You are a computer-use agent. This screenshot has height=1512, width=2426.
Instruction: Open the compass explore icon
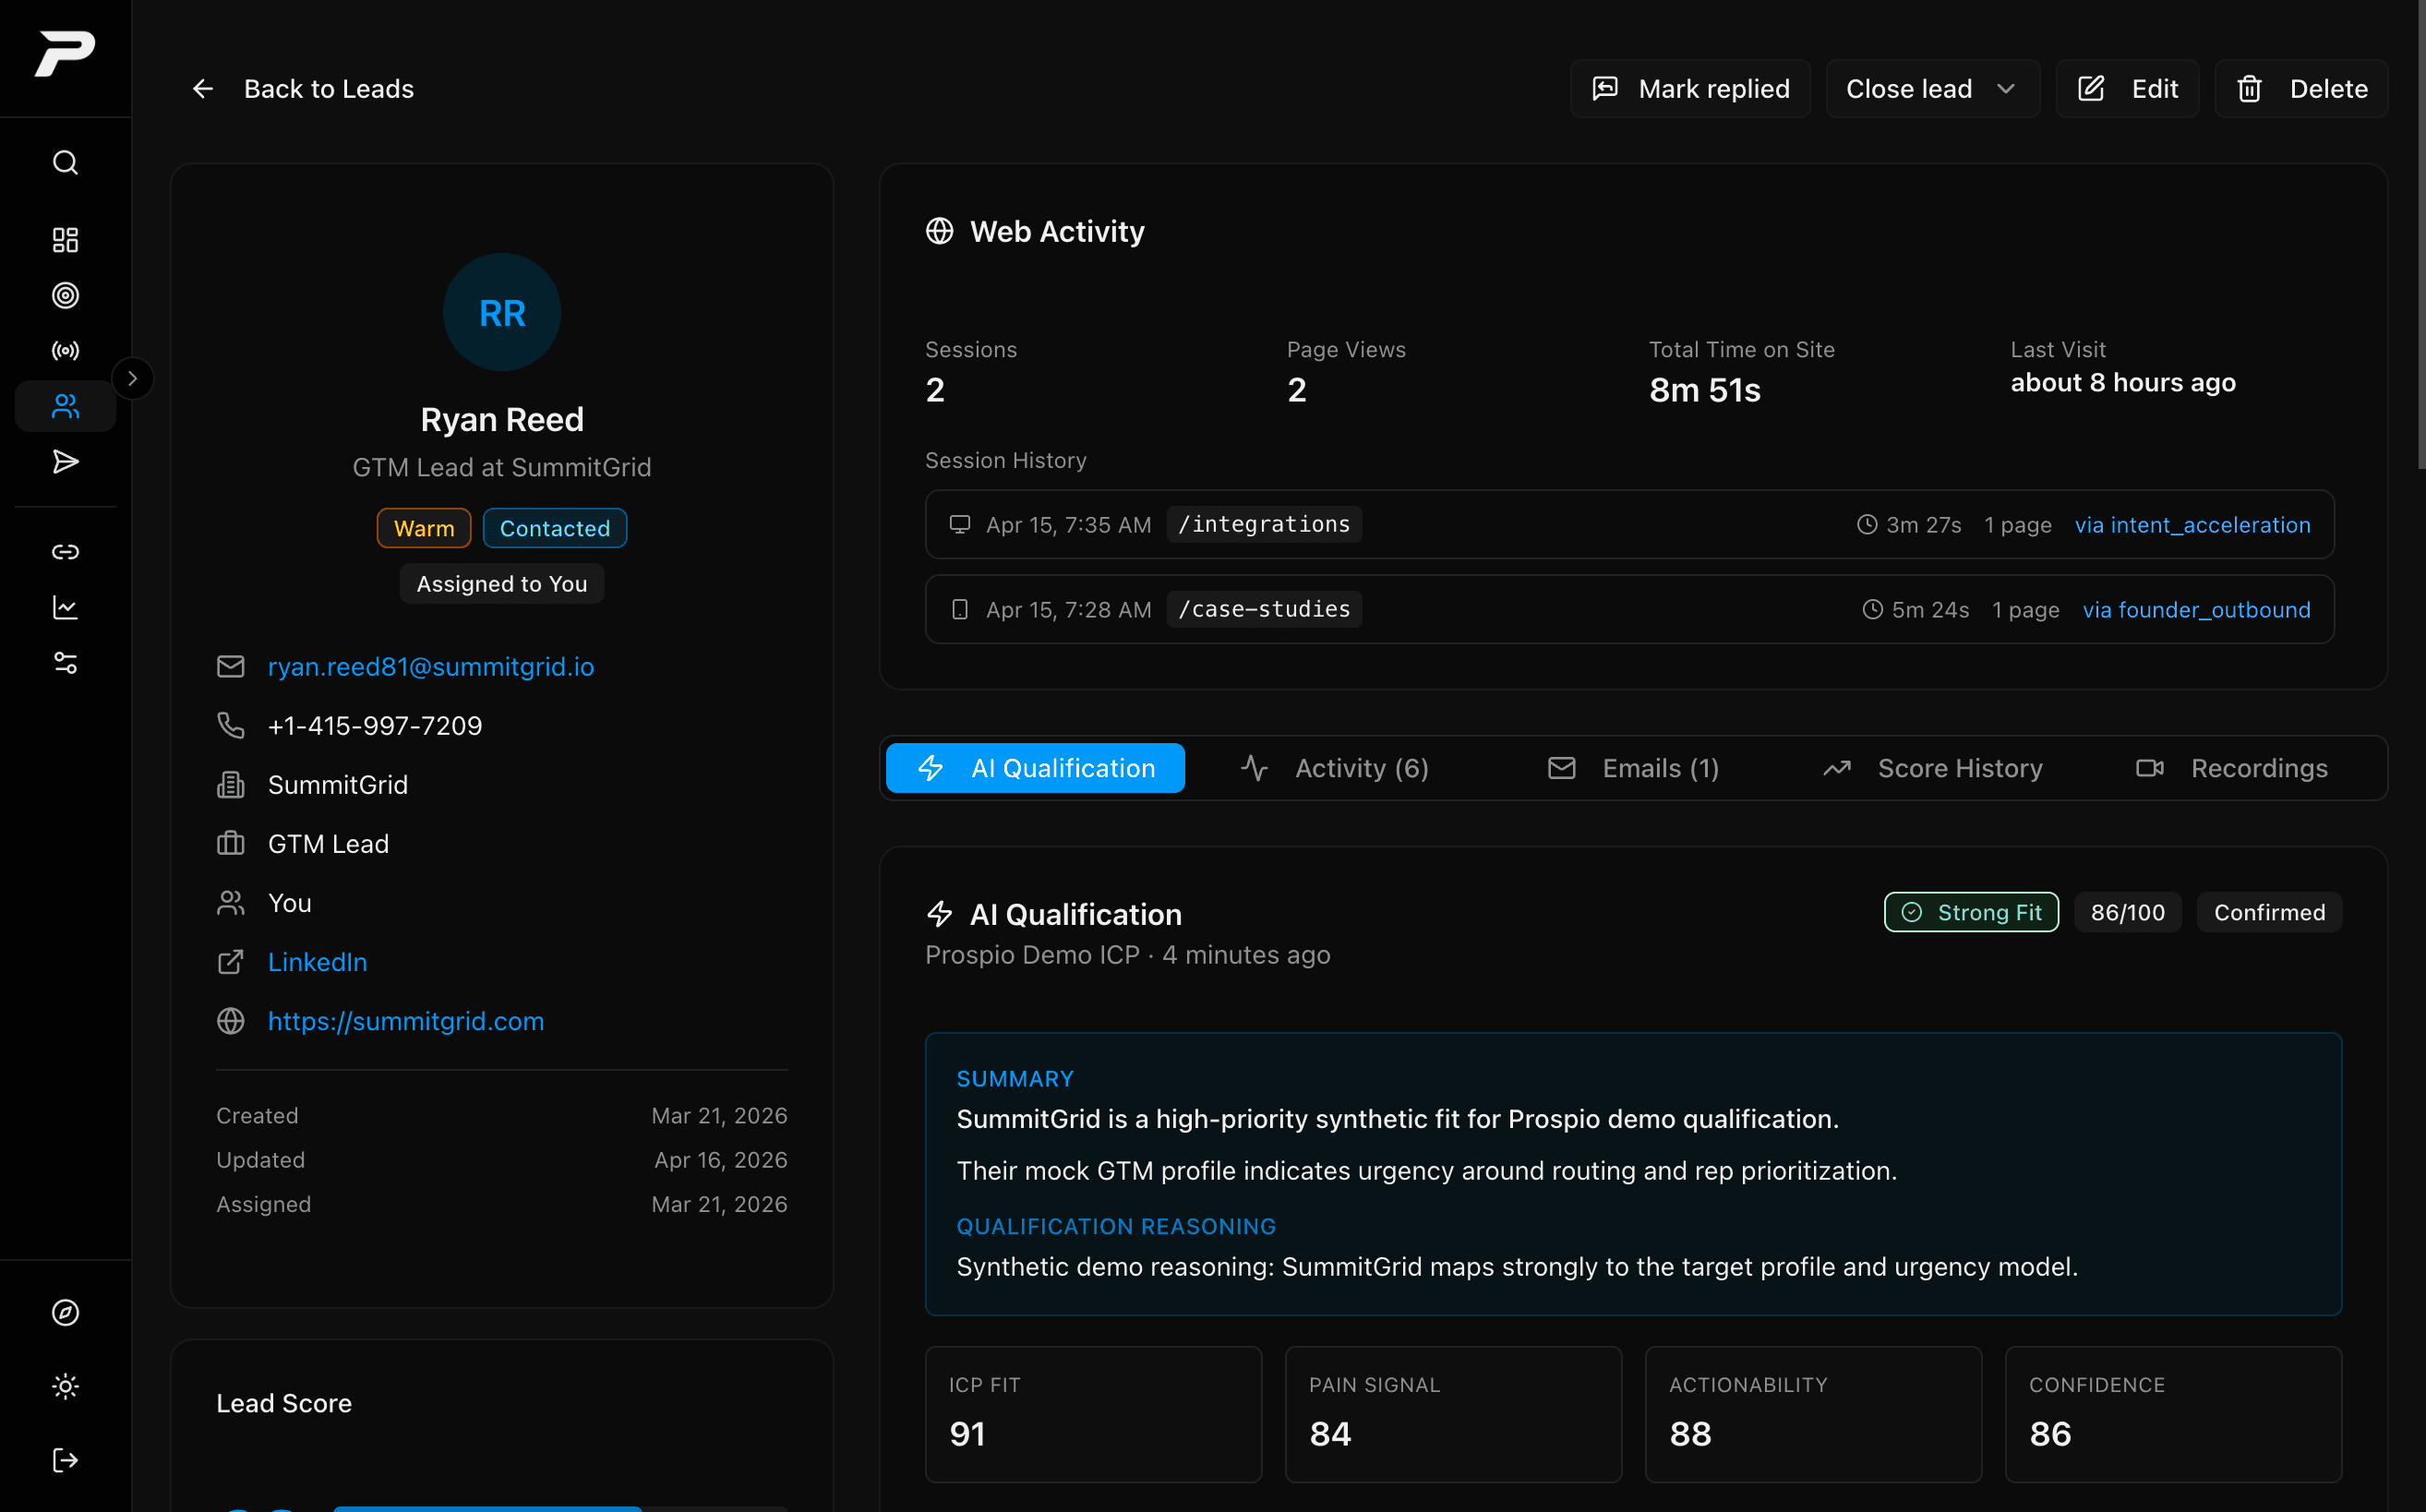[x=65, y=1312]
